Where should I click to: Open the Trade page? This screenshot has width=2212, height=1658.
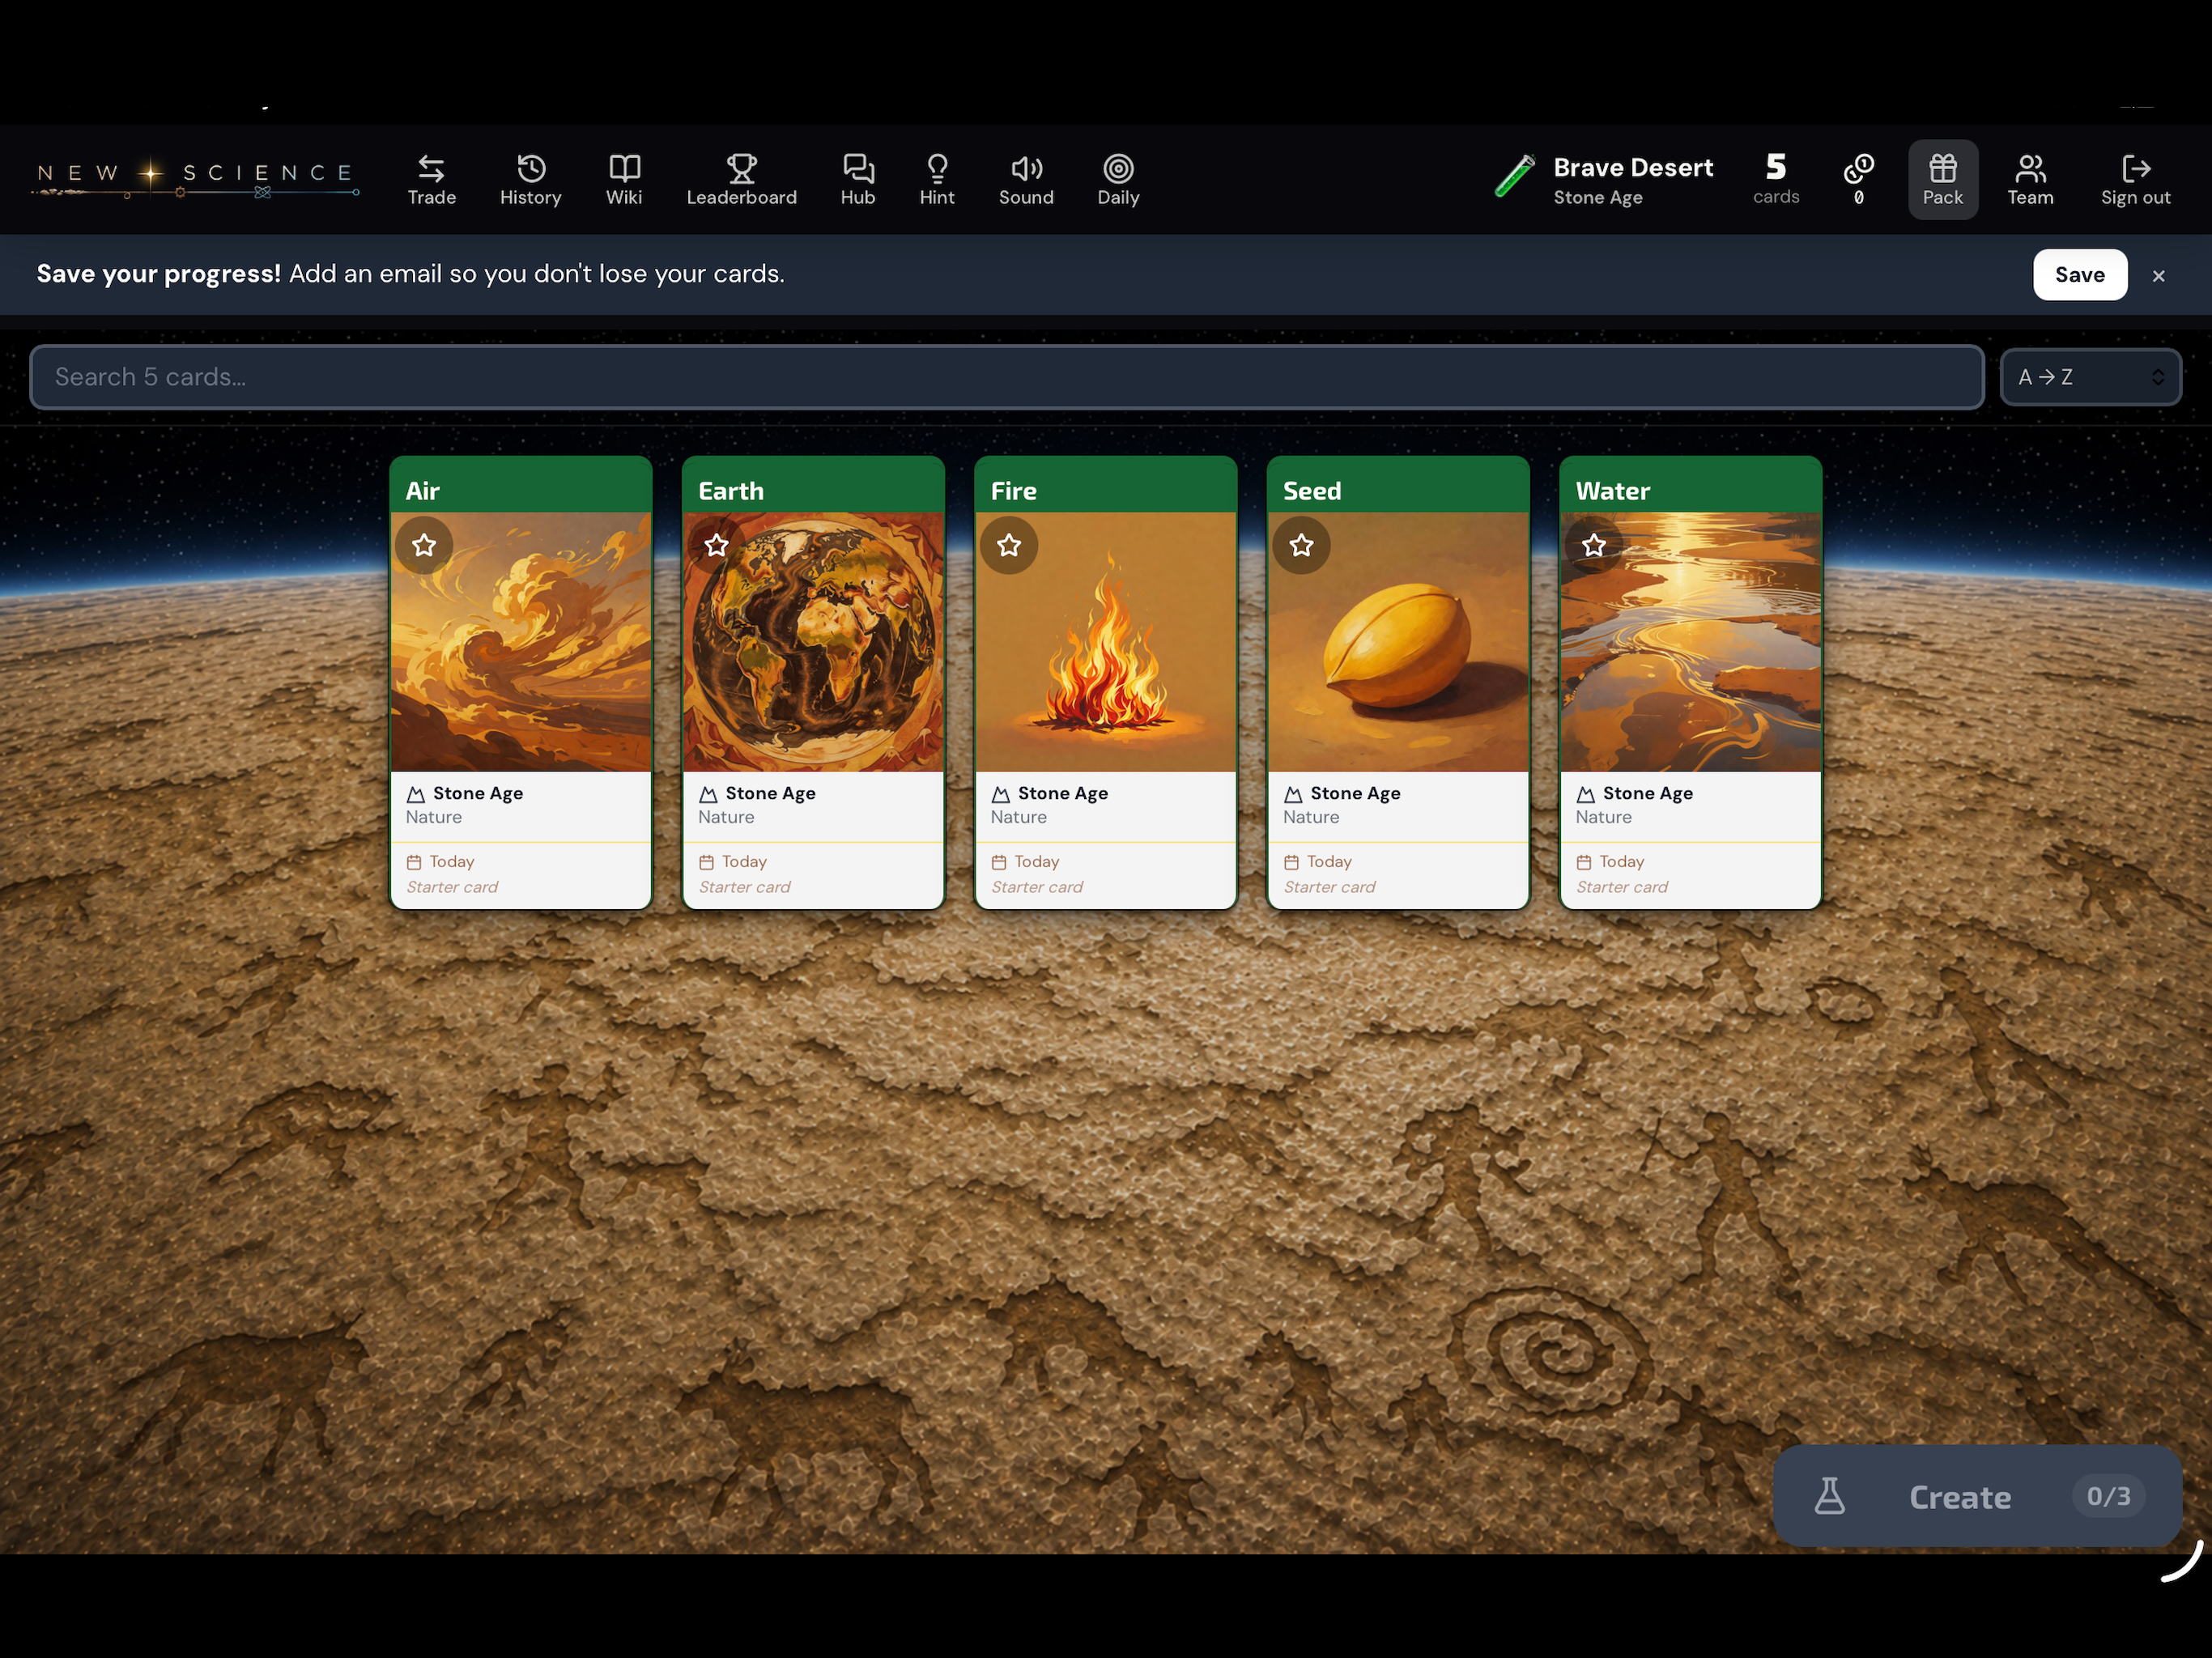(x=431, y=180)
